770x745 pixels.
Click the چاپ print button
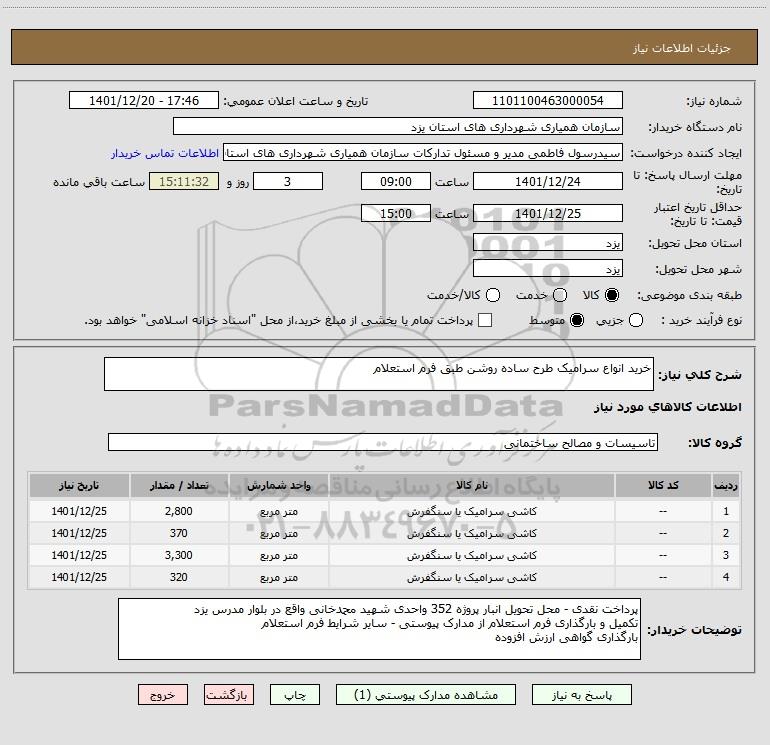coord(295,695)
